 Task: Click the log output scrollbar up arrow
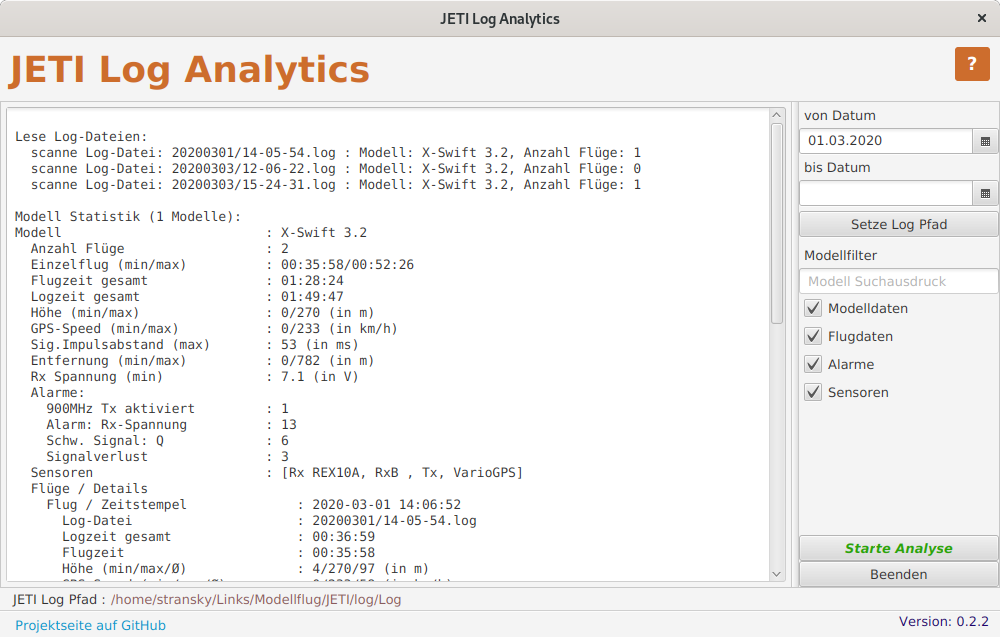tap(776, 115)
